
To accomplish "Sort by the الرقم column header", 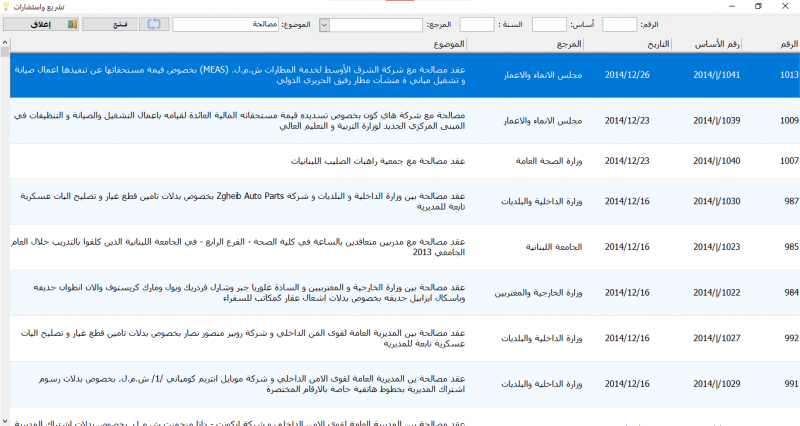I will (771, 44).
